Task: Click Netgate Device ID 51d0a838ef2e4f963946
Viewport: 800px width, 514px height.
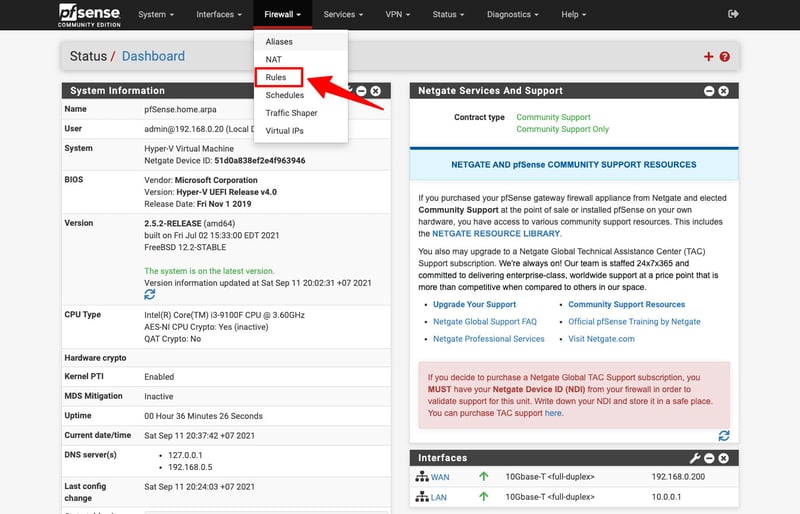Action: pos(260,160)
